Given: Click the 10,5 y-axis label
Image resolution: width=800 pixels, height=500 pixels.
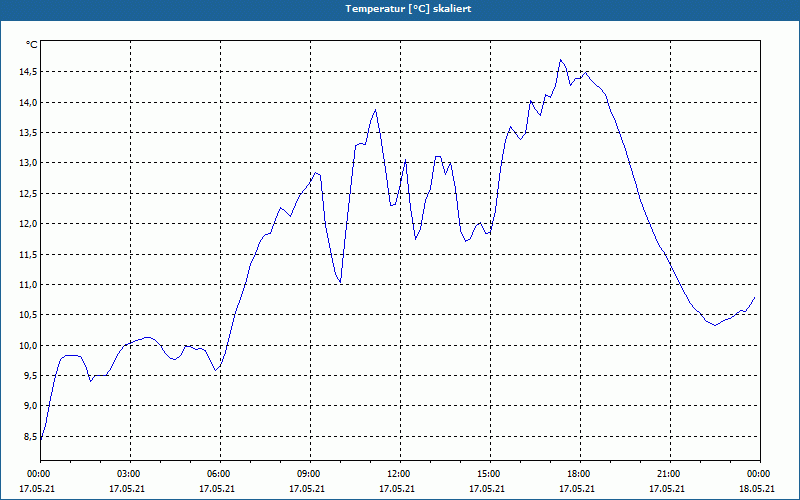Looking at the screenshot, I should 28,315.
